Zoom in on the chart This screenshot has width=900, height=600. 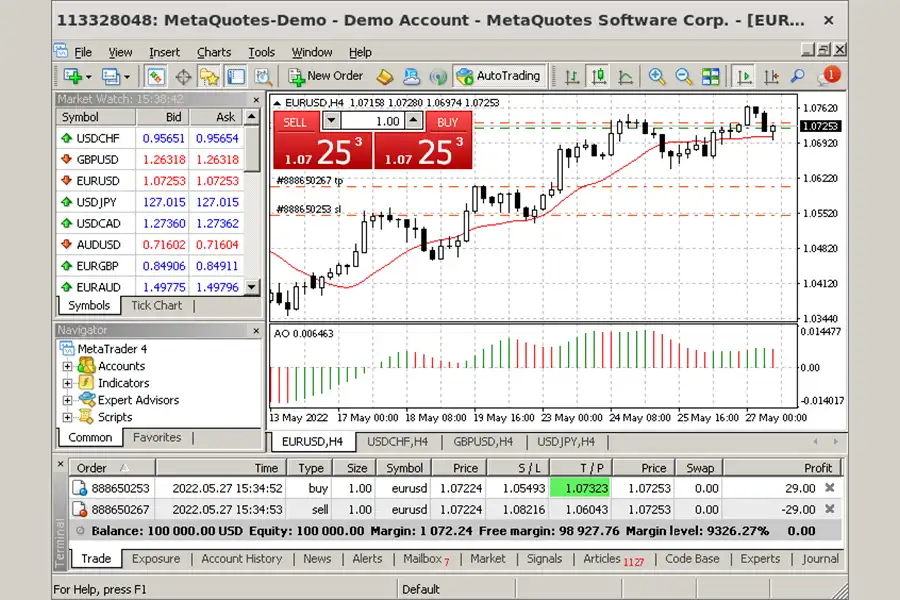657,76
